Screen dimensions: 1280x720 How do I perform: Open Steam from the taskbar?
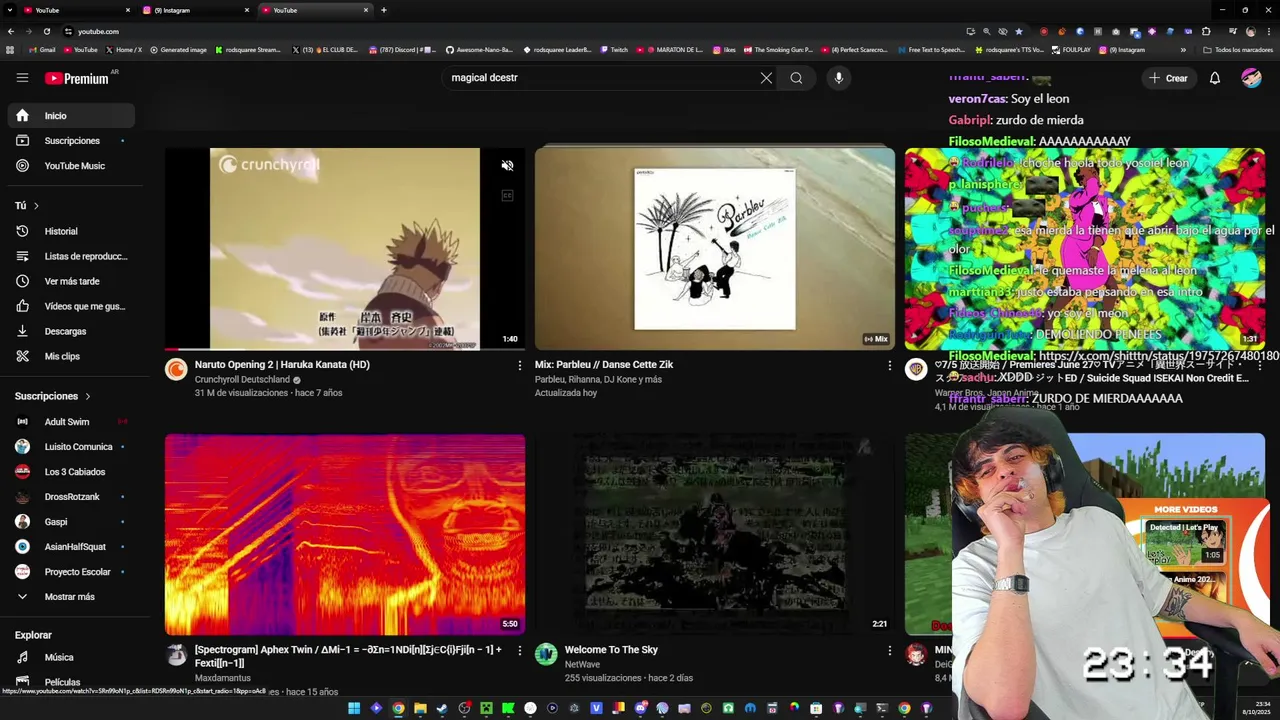click(442, 708)
